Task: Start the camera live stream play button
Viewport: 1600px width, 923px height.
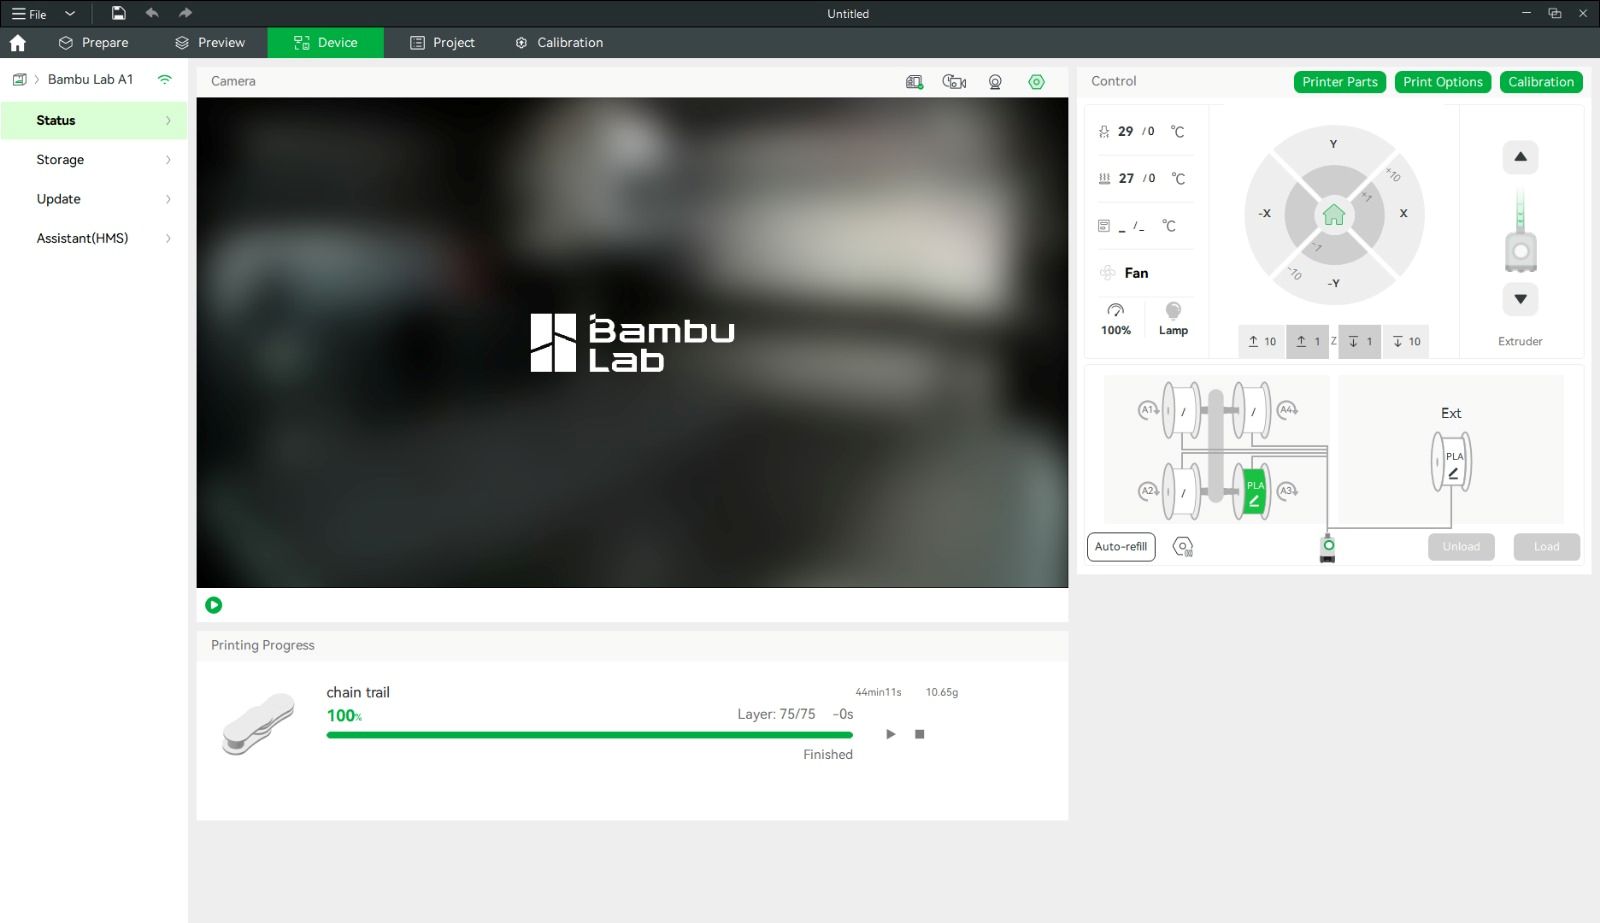Action: coord(213,605)
